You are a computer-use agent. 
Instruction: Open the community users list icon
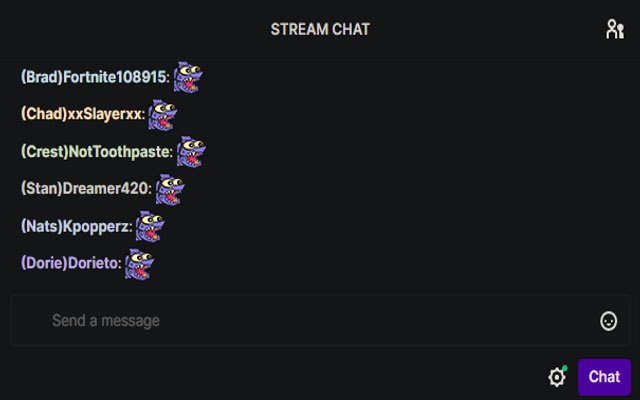coord(615,29)
